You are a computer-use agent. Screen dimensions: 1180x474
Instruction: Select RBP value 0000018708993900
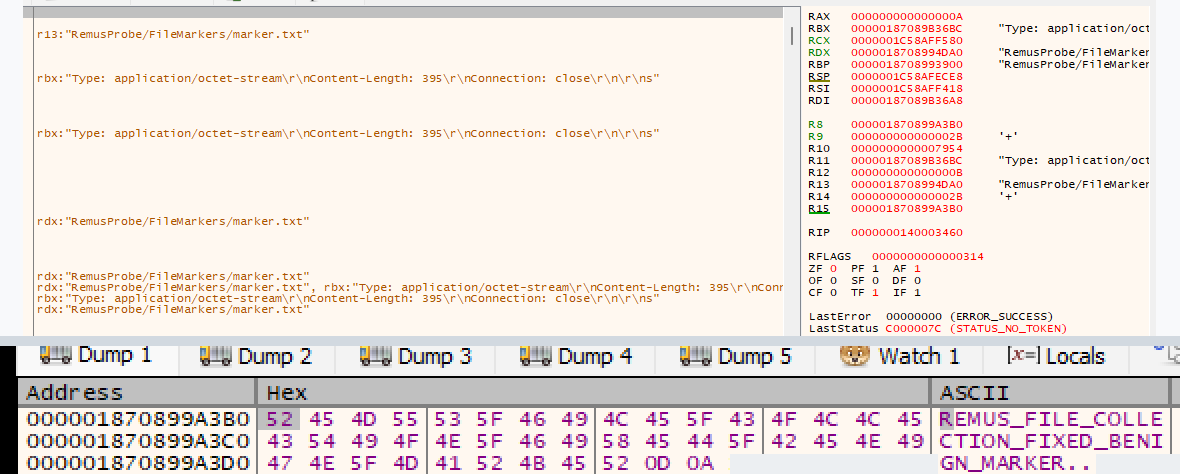[x=907, y=65]
